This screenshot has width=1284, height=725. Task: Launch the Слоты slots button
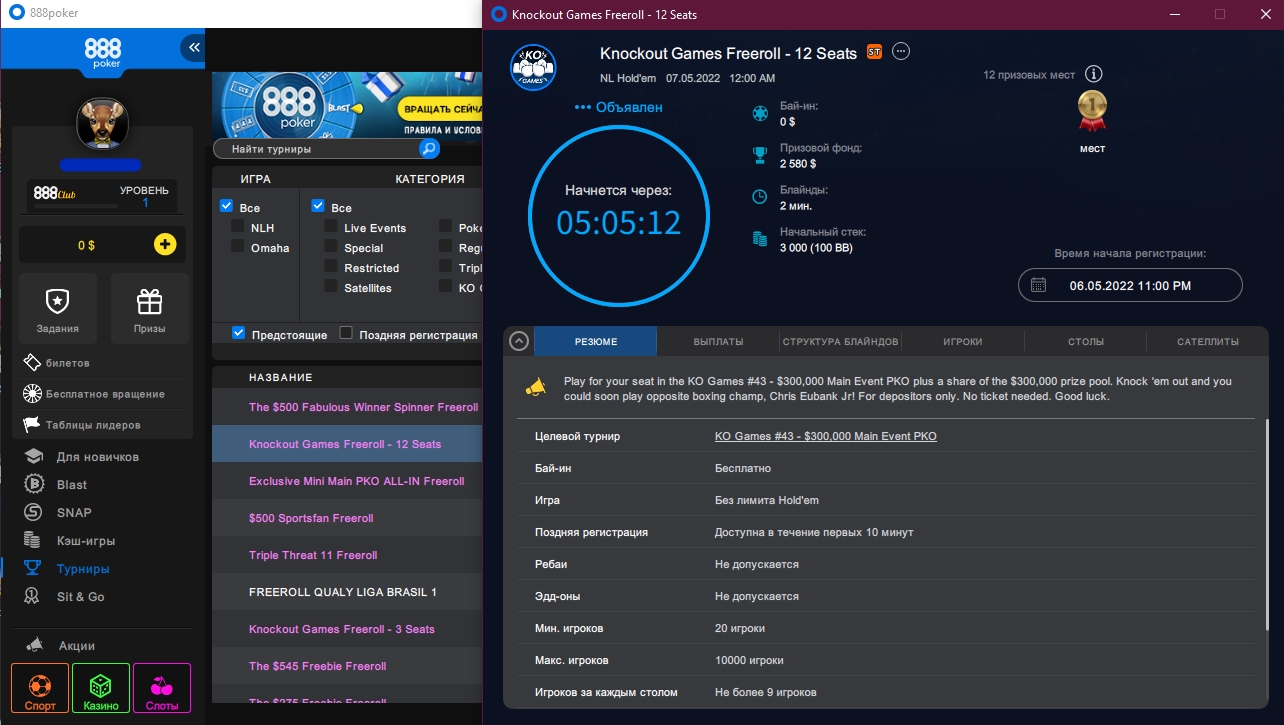(x=162, y=689)
